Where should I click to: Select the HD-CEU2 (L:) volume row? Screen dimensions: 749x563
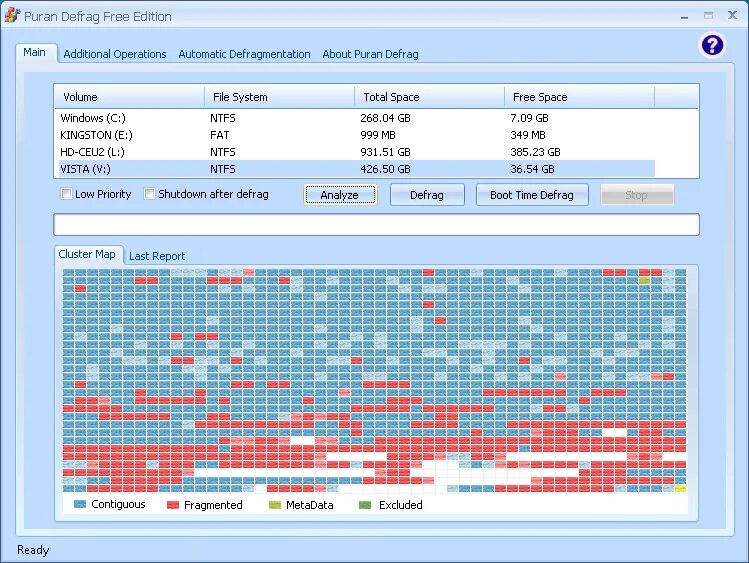point(356,152)
